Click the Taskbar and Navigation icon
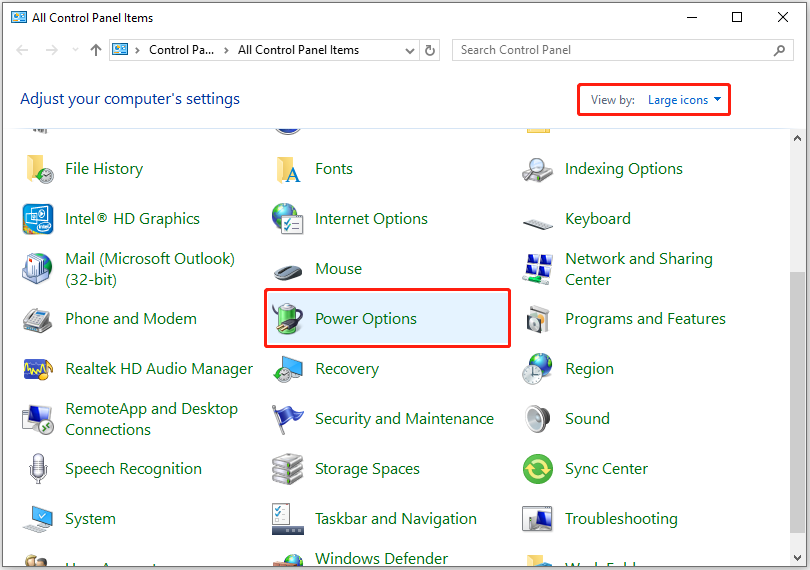Viewport: 810px width, 570px height. click(x=288, y=519)
